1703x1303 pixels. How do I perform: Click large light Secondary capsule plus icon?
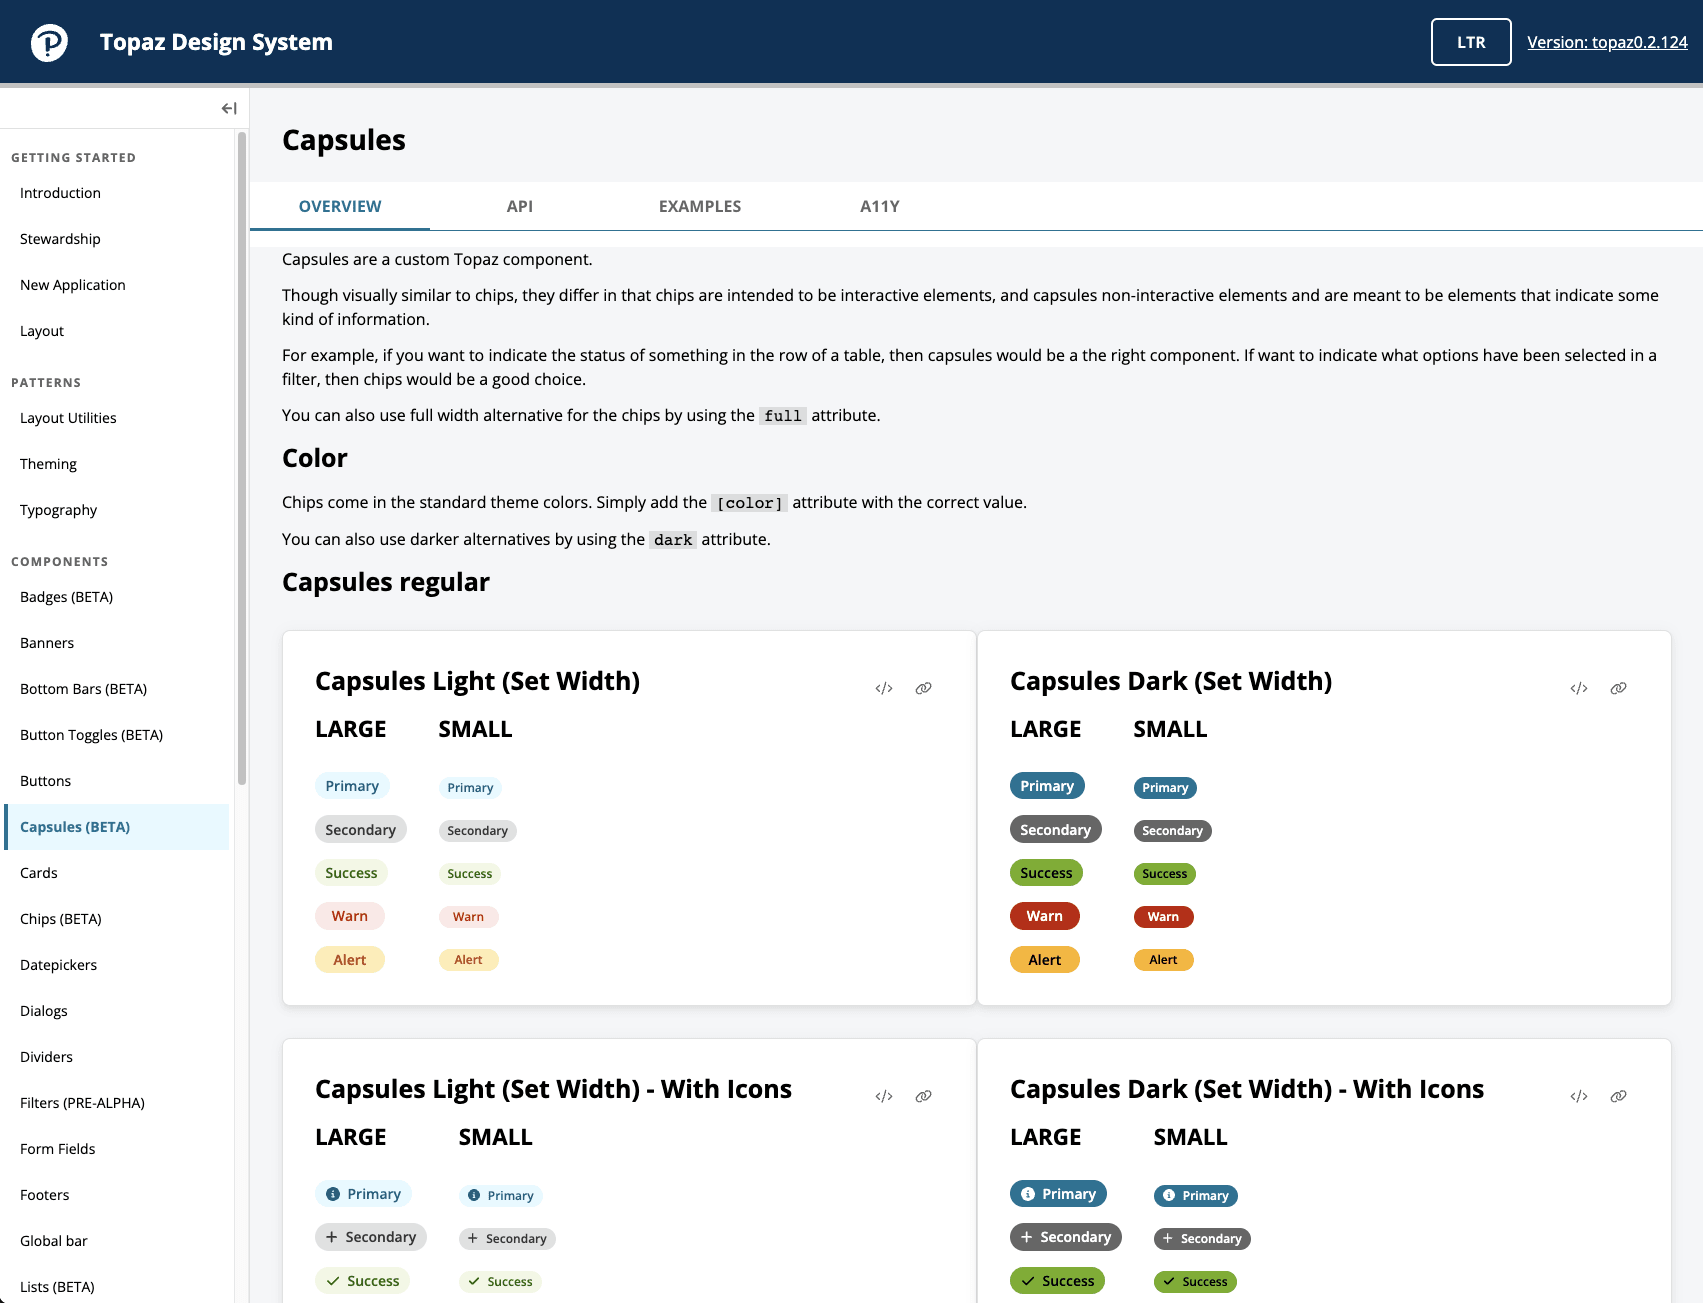click(x=371, y=1237)
